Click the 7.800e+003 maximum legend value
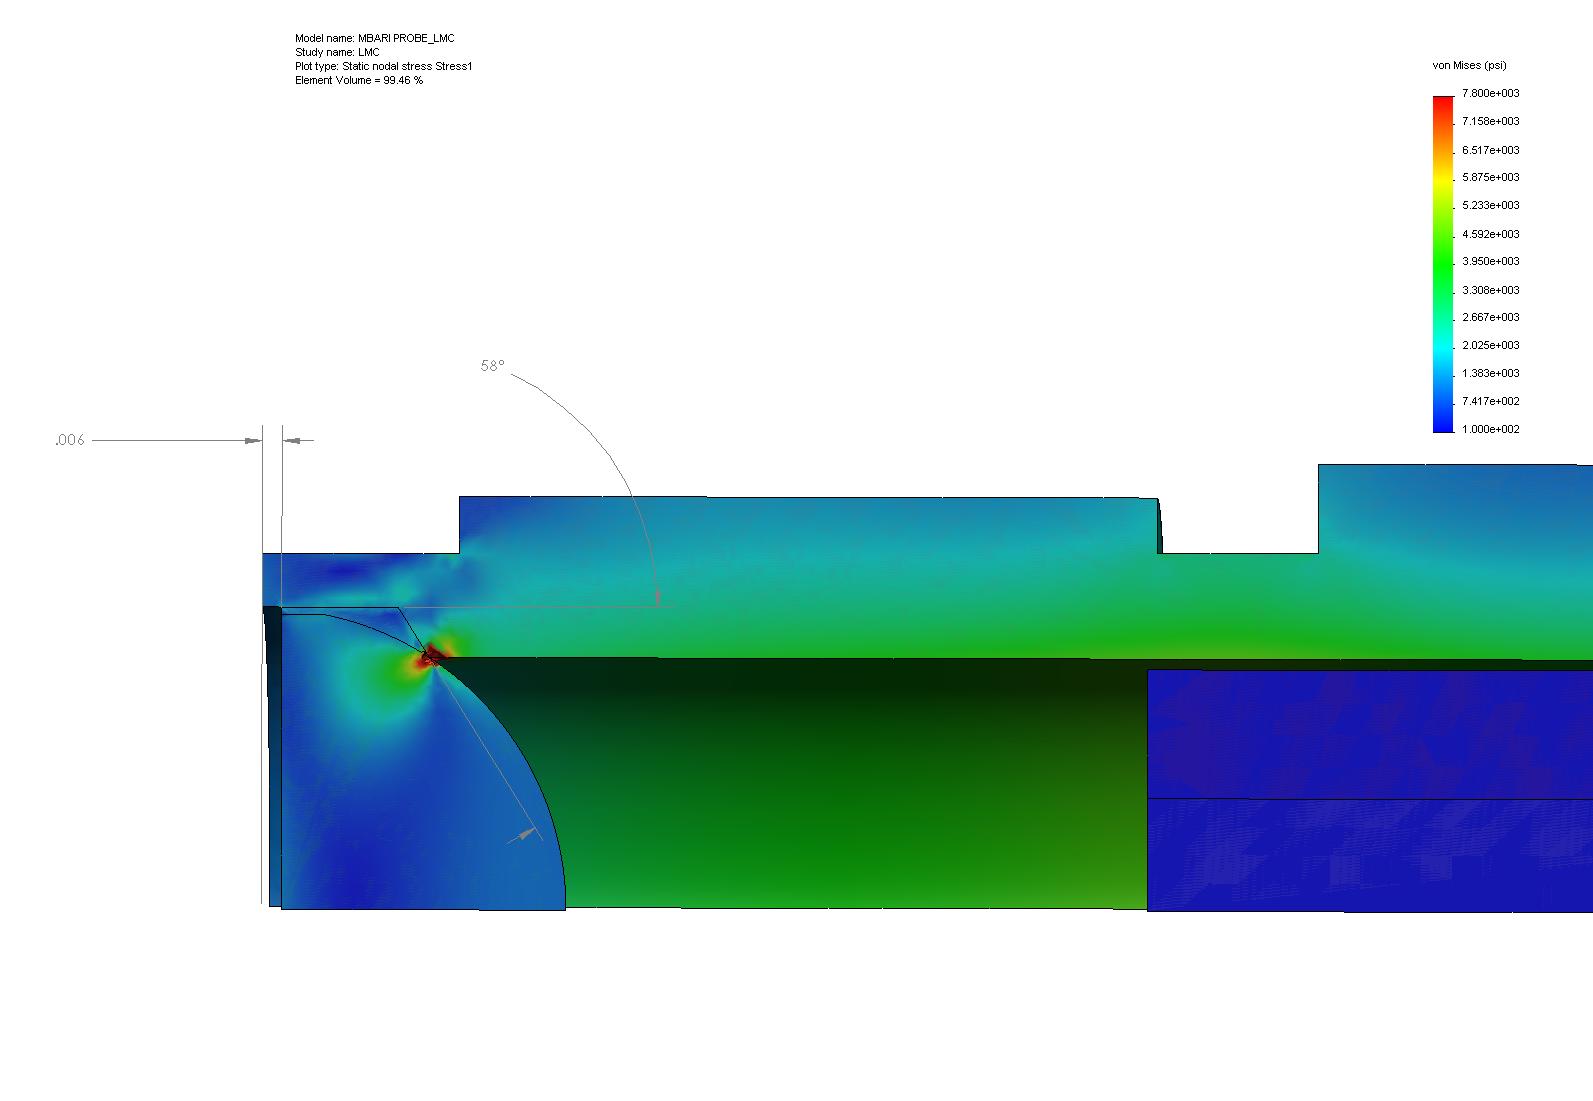This screenshot has width=1593, height=1101. [1490, 93]
